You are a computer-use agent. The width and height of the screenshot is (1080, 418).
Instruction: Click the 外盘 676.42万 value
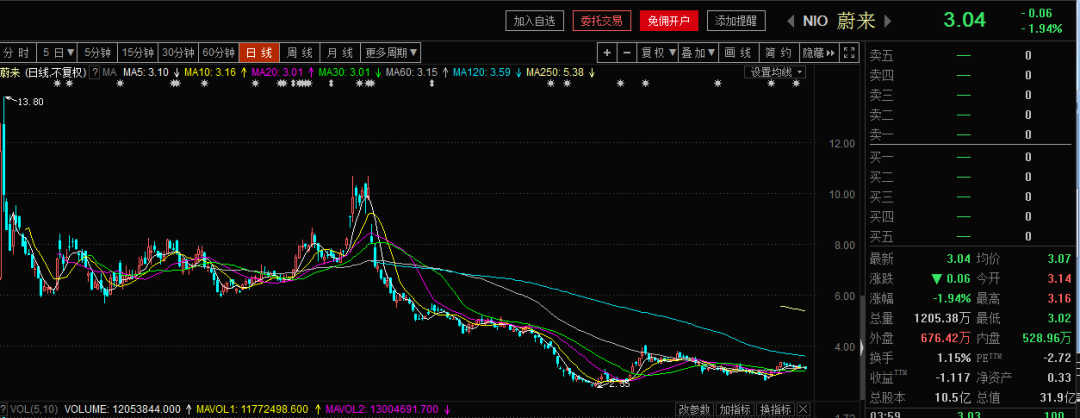point(946,338)
